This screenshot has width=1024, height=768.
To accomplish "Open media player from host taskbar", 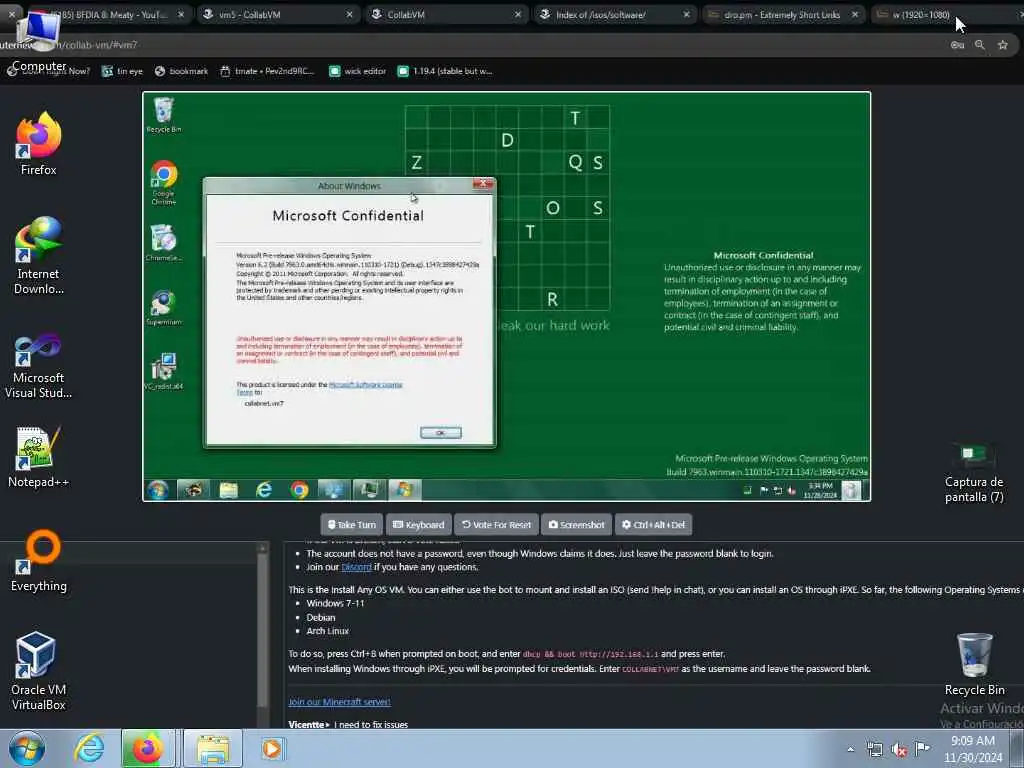I will point(272,748).
